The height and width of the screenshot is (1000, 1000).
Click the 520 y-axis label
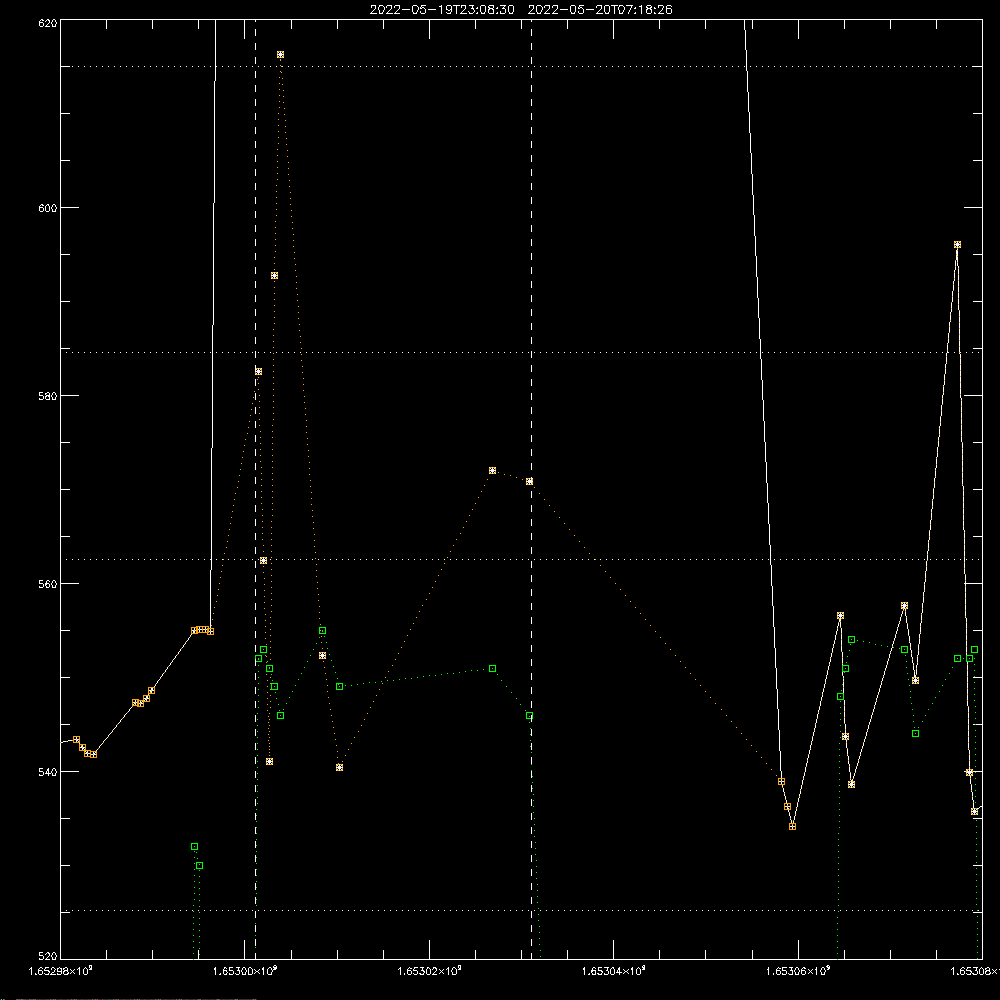(x=48, y=957)
